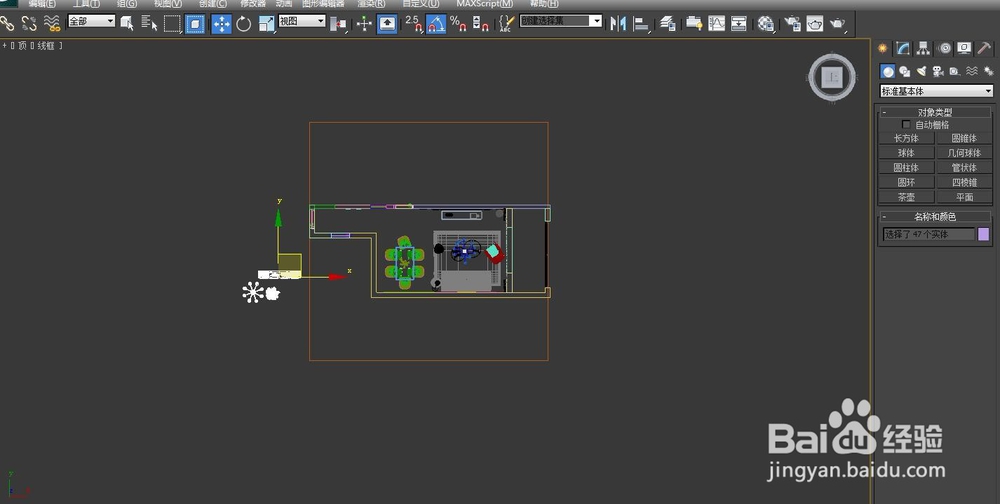Viewport: 1000px width, 504px height.
Task: Choose the Select Object arrow tool
Action: click(x=127, y=24)
